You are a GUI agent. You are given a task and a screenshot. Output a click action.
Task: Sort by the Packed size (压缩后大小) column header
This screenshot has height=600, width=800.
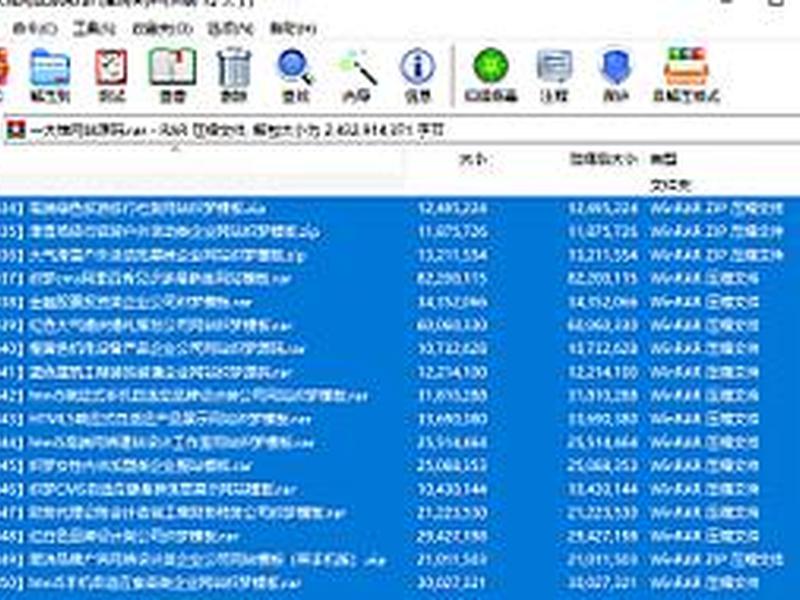[x=604, y=160]
